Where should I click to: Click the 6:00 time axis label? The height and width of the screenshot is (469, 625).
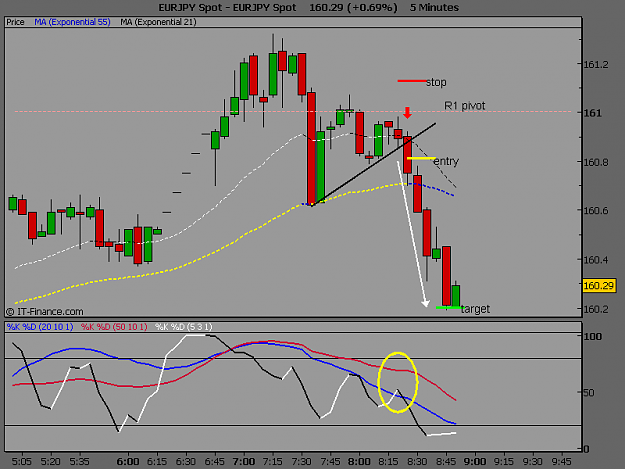coord(128,462)
